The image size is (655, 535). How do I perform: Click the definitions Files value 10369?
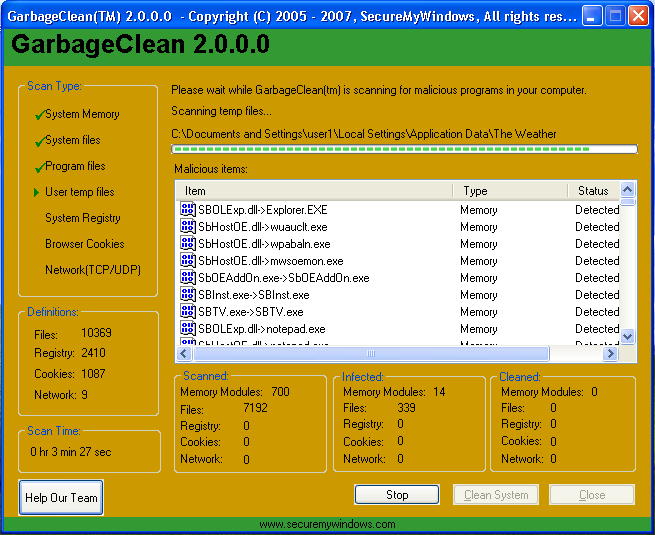click(96, 333)
